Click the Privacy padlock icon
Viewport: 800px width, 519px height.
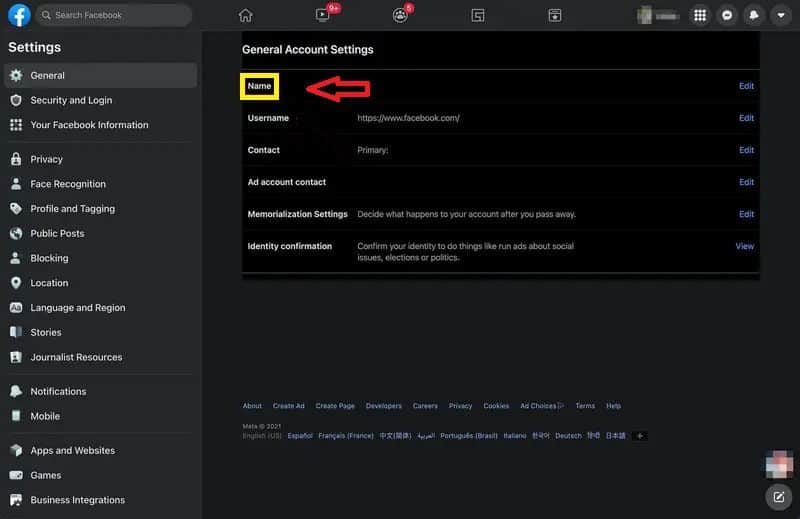16,159
